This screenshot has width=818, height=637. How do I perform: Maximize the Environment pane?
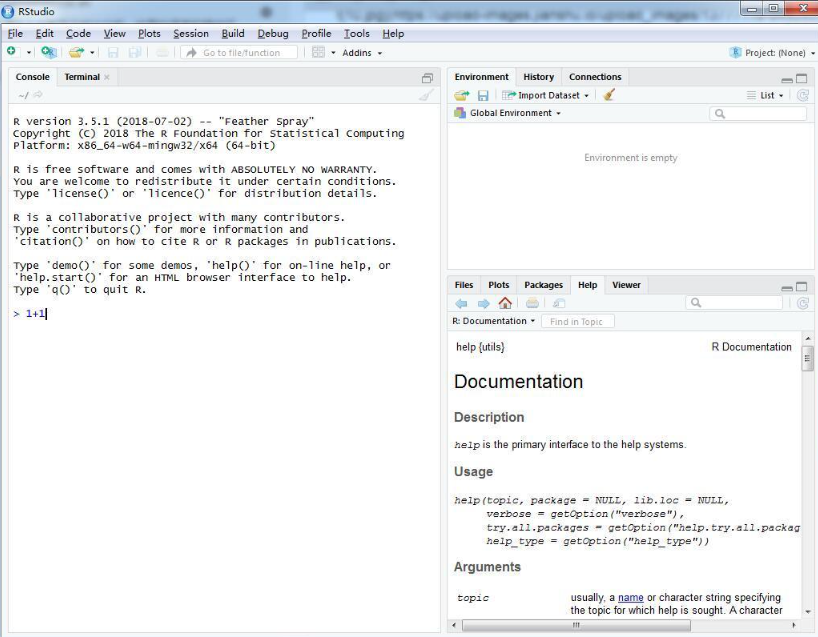pyautogui.click(x=802, y=78)
